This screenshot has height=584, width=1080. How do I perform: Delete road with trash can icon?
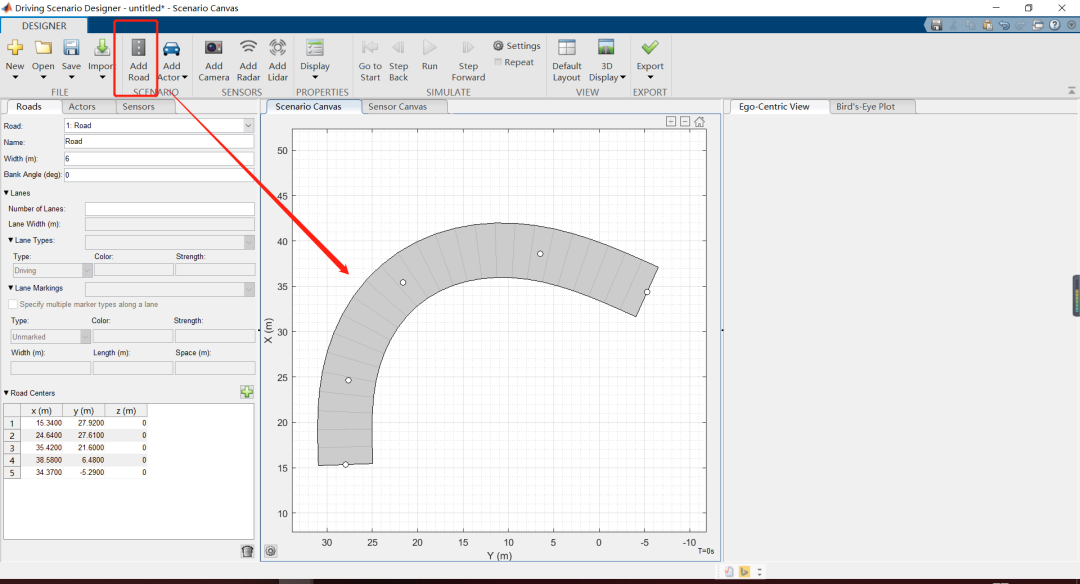pos(247,551)
